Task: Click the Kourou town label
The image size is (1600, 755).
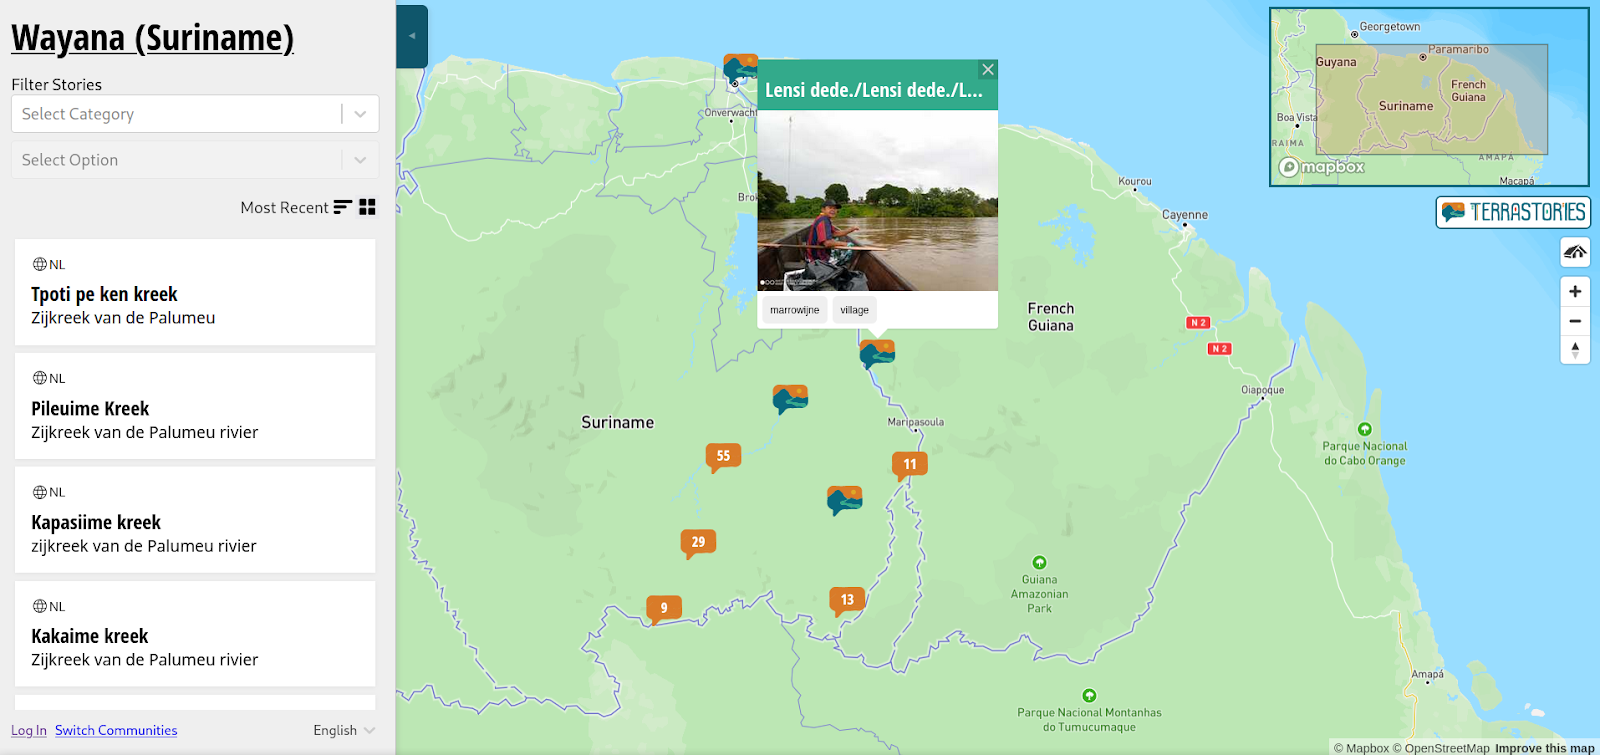Action: (x=1135, y=182)
